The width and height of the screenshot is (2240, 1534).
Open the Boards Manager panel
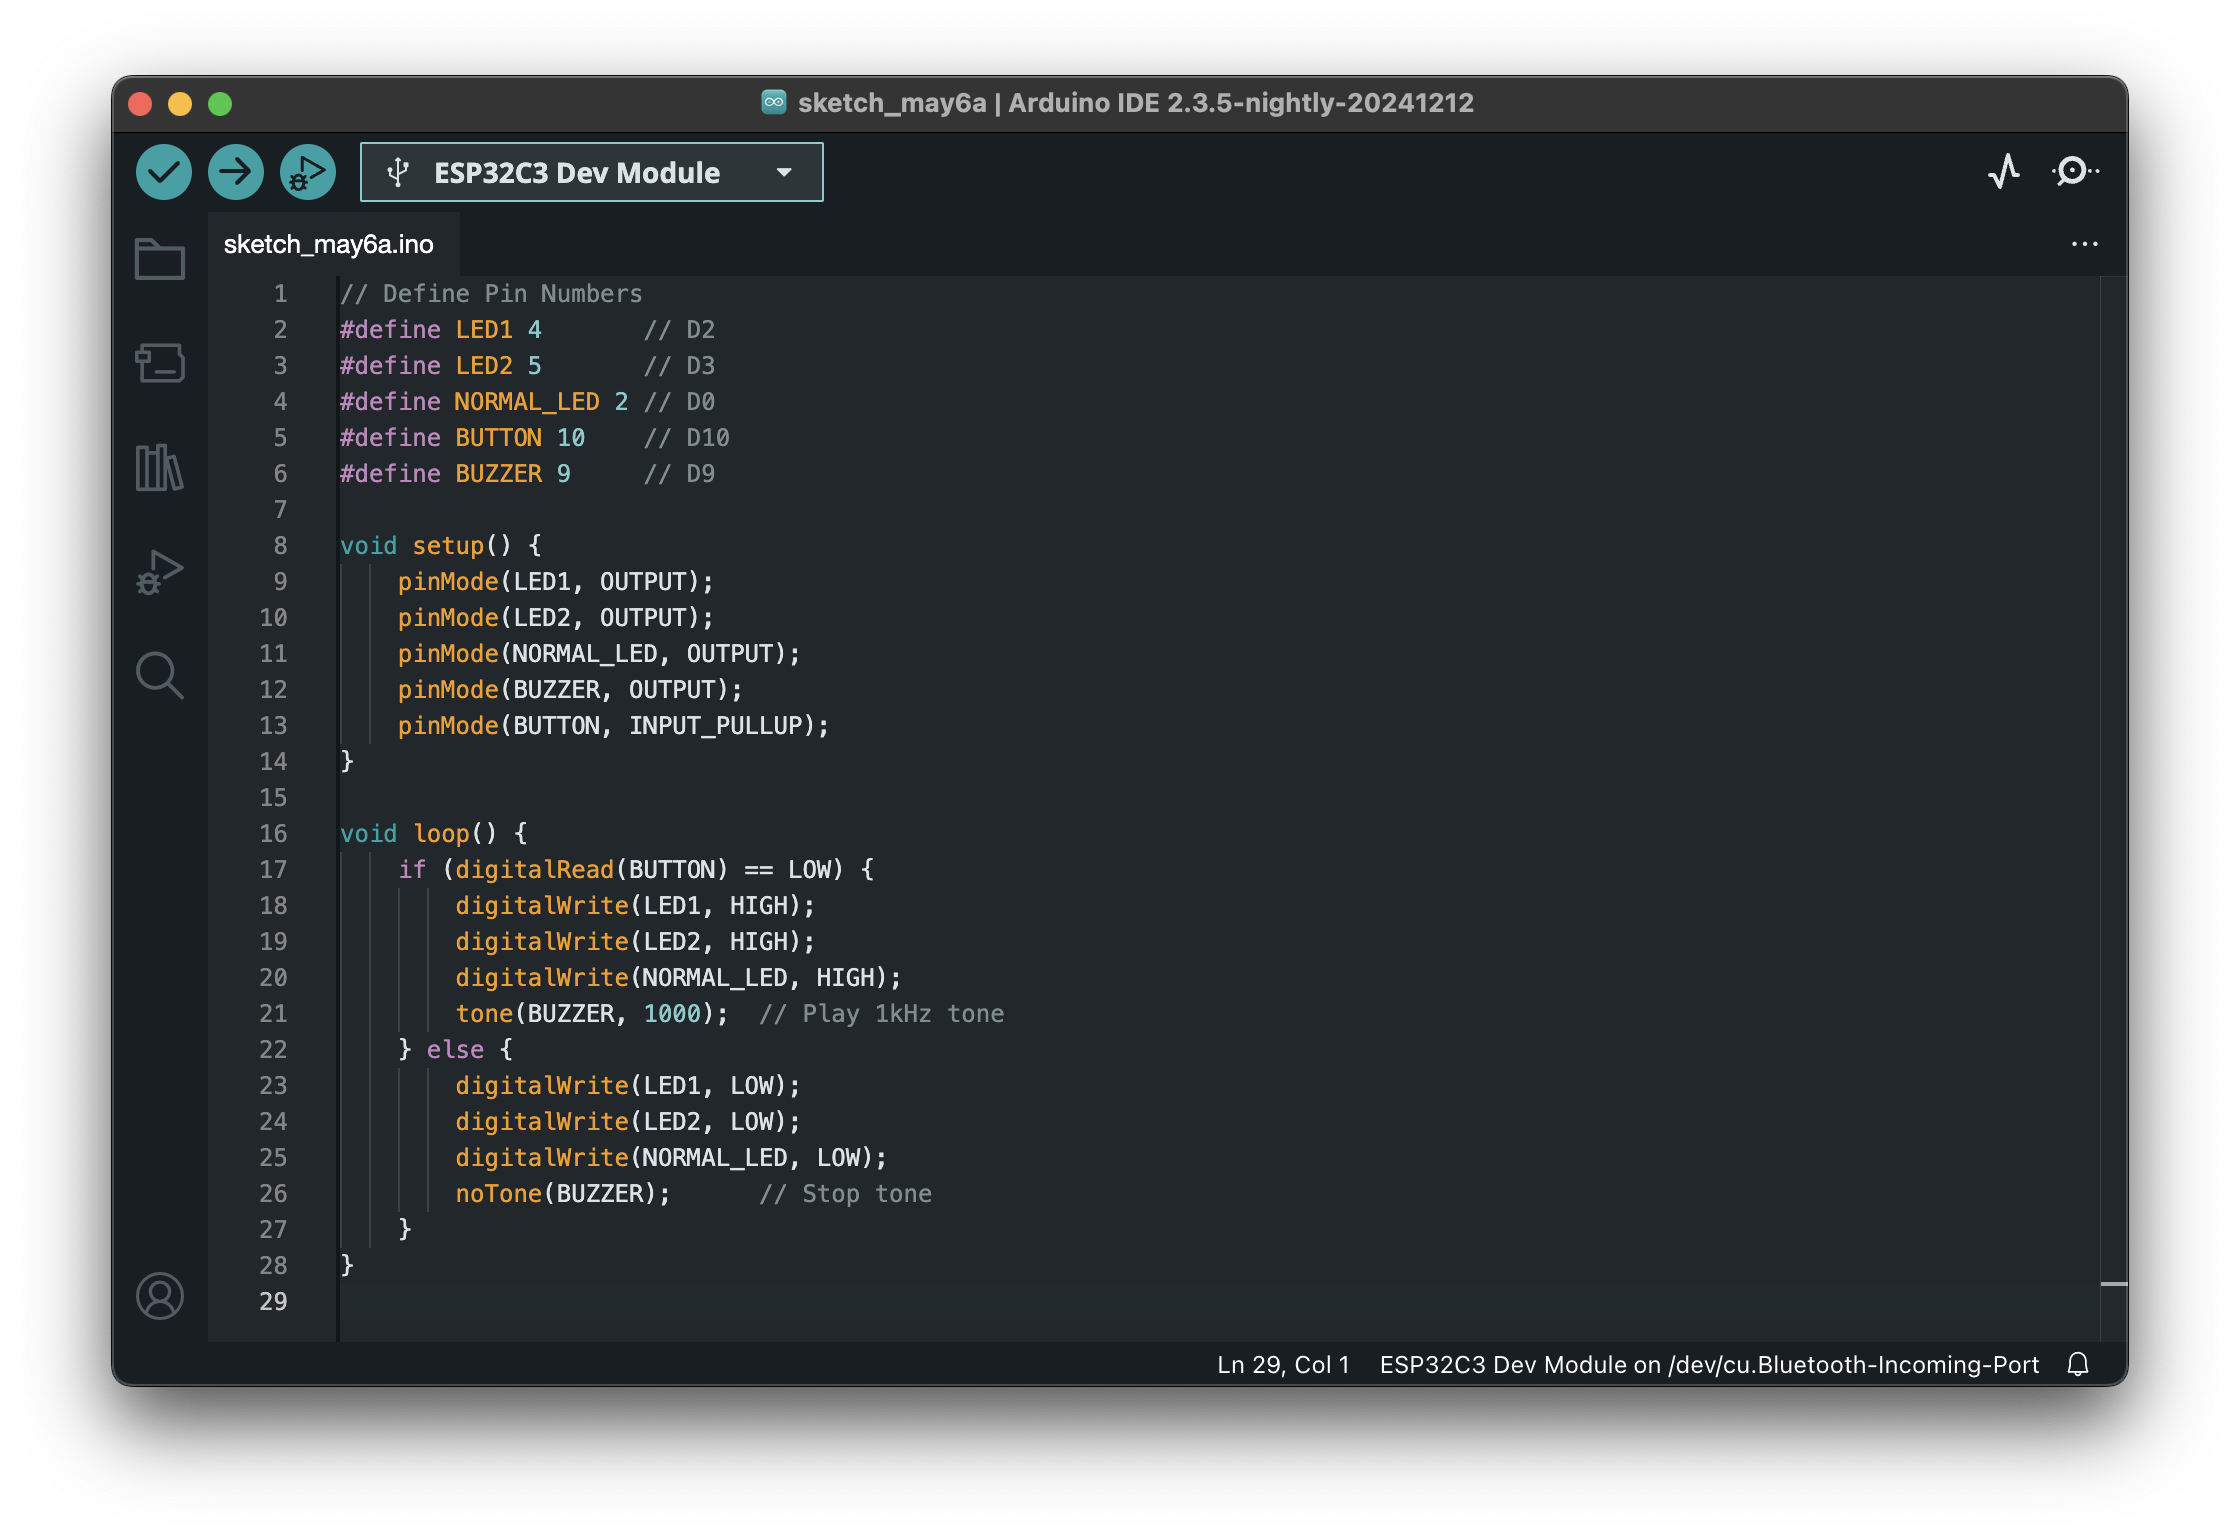[160, 363]
